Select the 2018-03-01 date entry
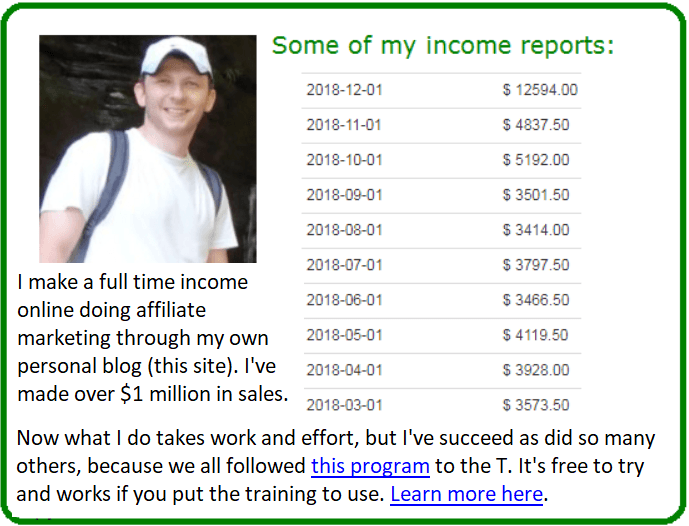The image size is (689, 526). [x=344, y=405]
